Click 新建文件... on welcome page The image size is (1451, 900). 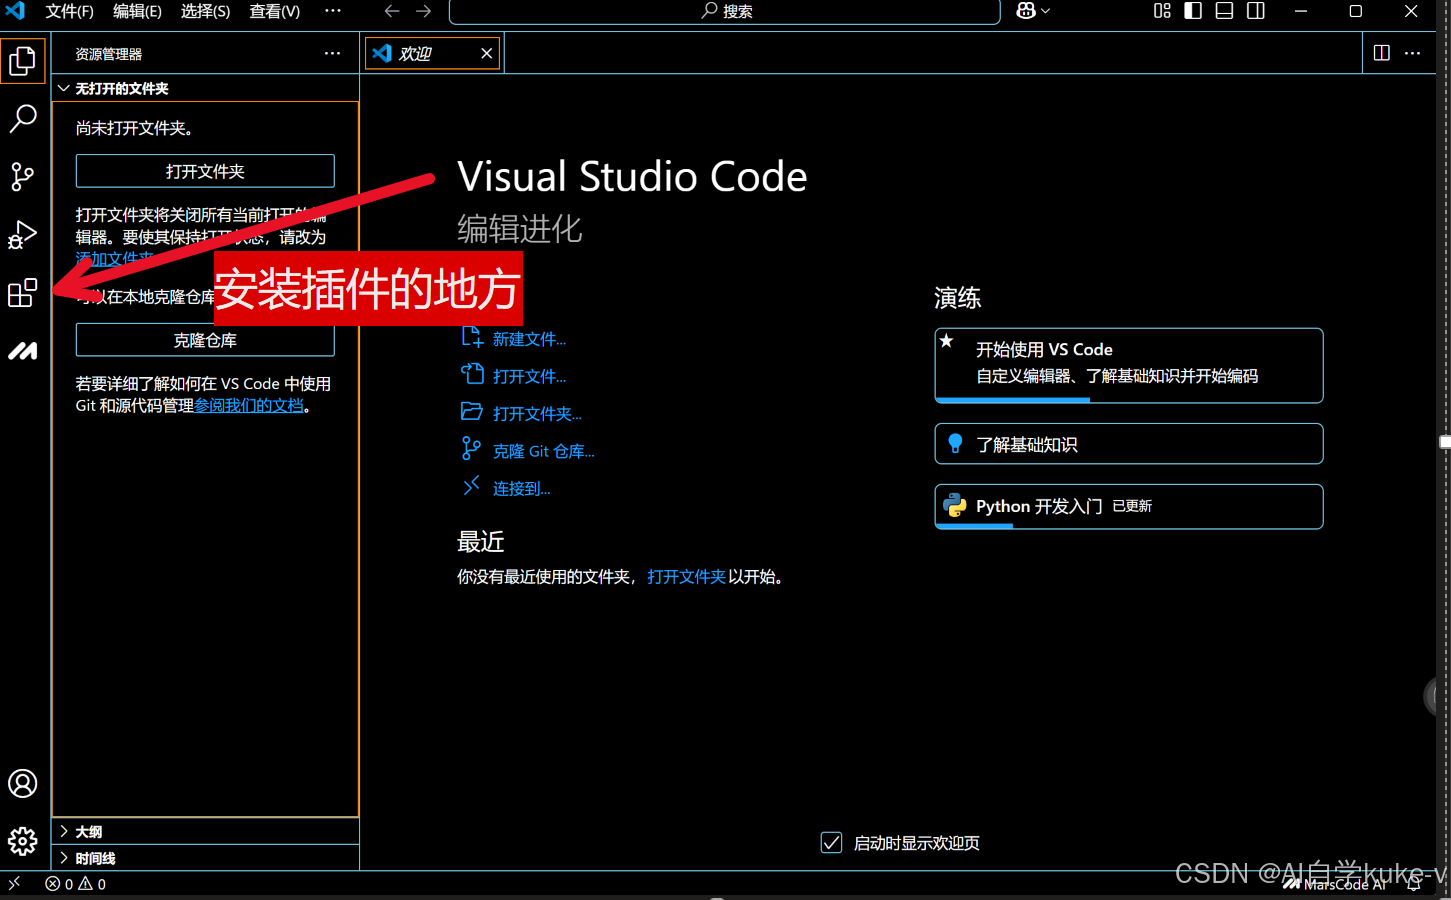tap(529, 339)
